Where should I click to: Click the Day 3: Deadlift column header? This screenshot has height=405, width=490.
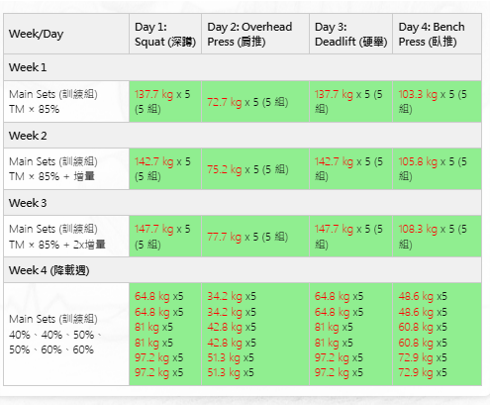(x=351, y=34)
